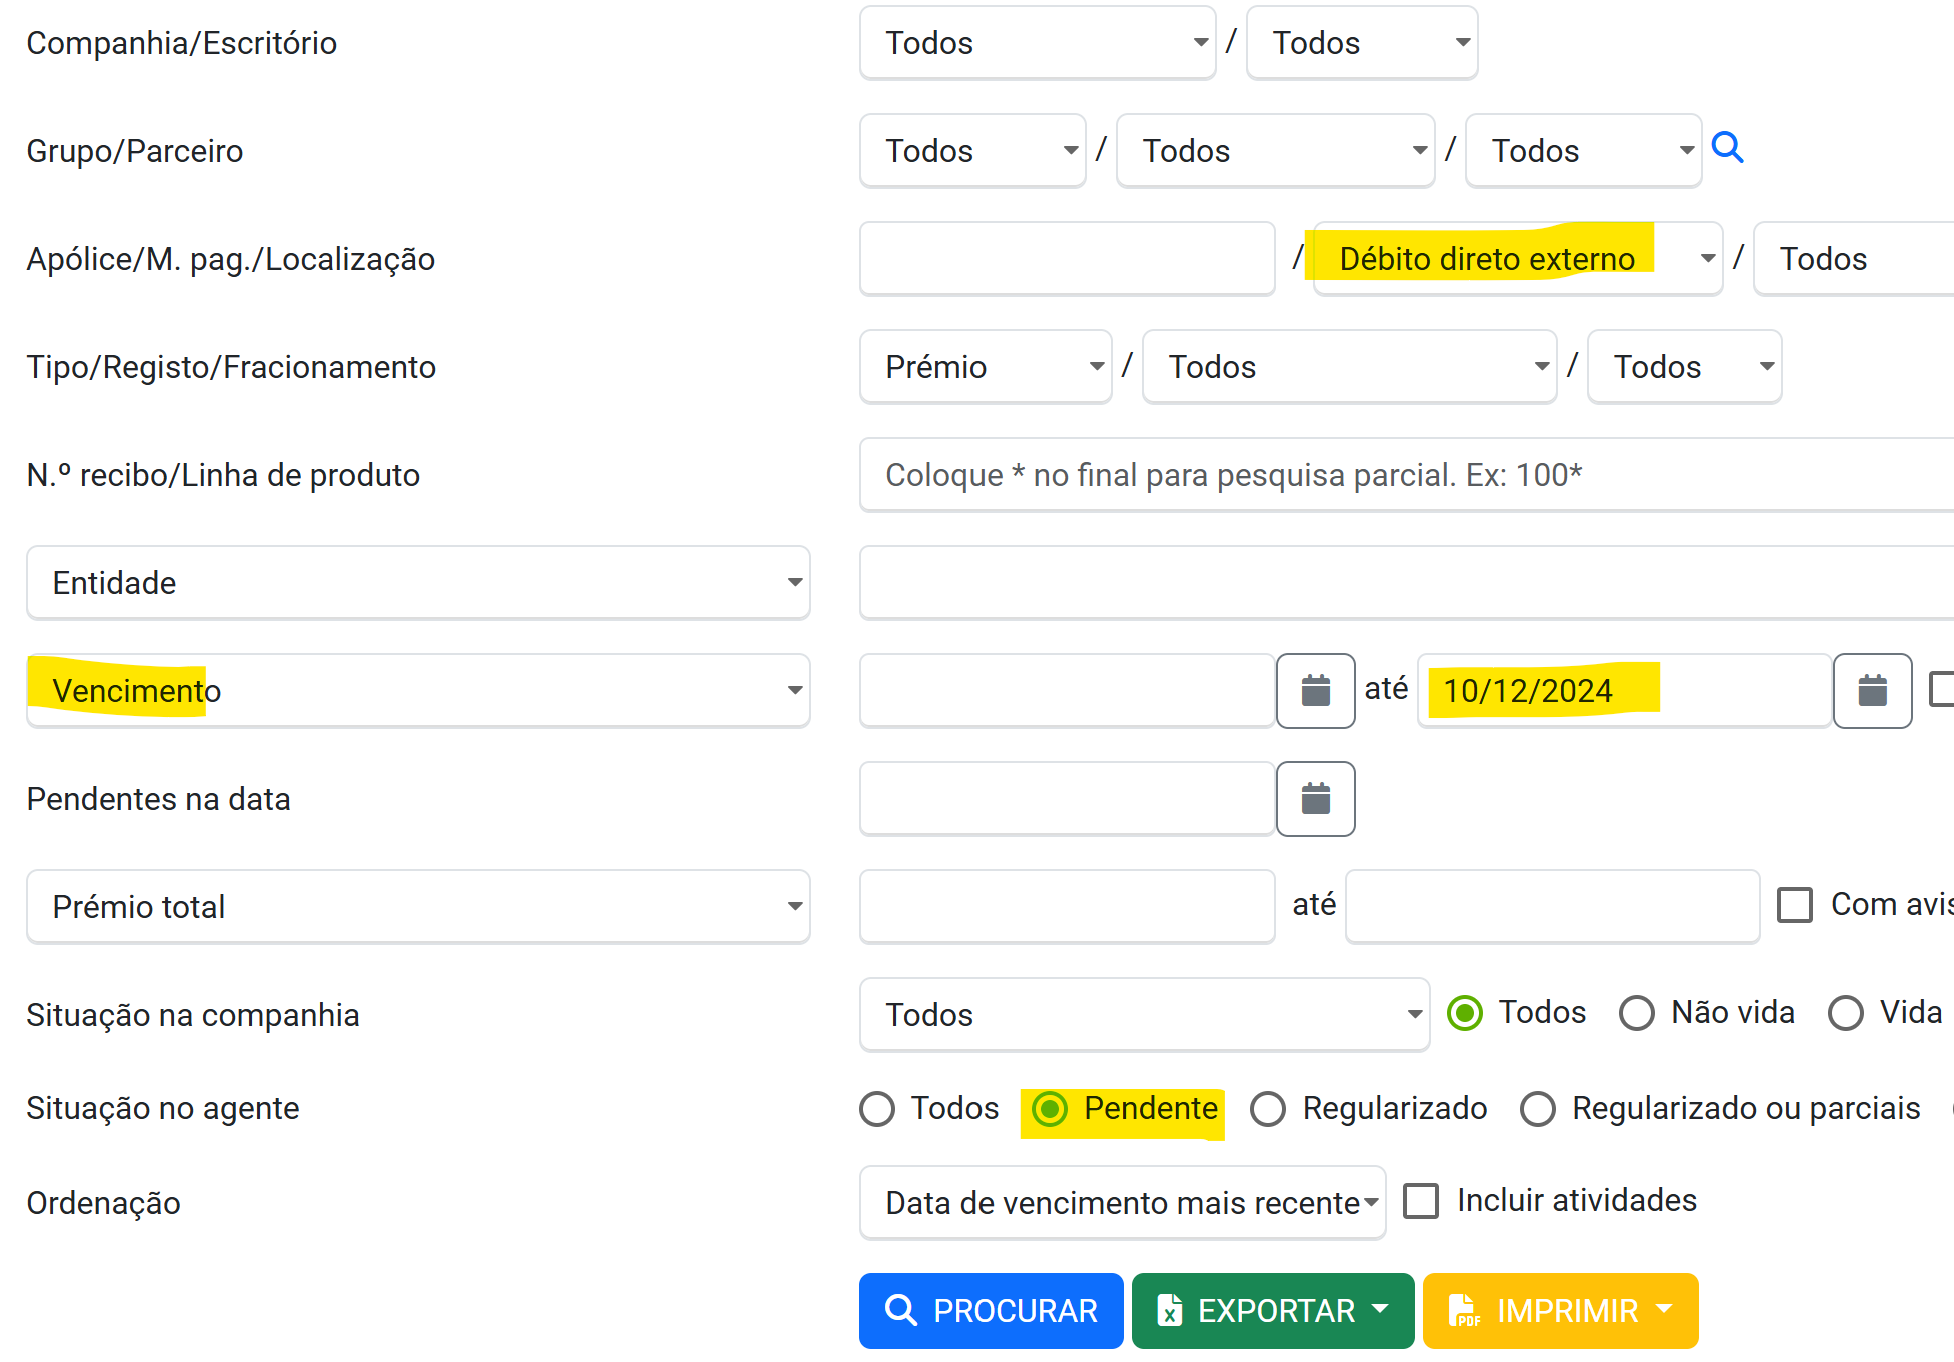This screenshot has width=1954, height=1362.
Task: Open calendar next to 10/12/2024 date
Action: (x=1872, y=690)
